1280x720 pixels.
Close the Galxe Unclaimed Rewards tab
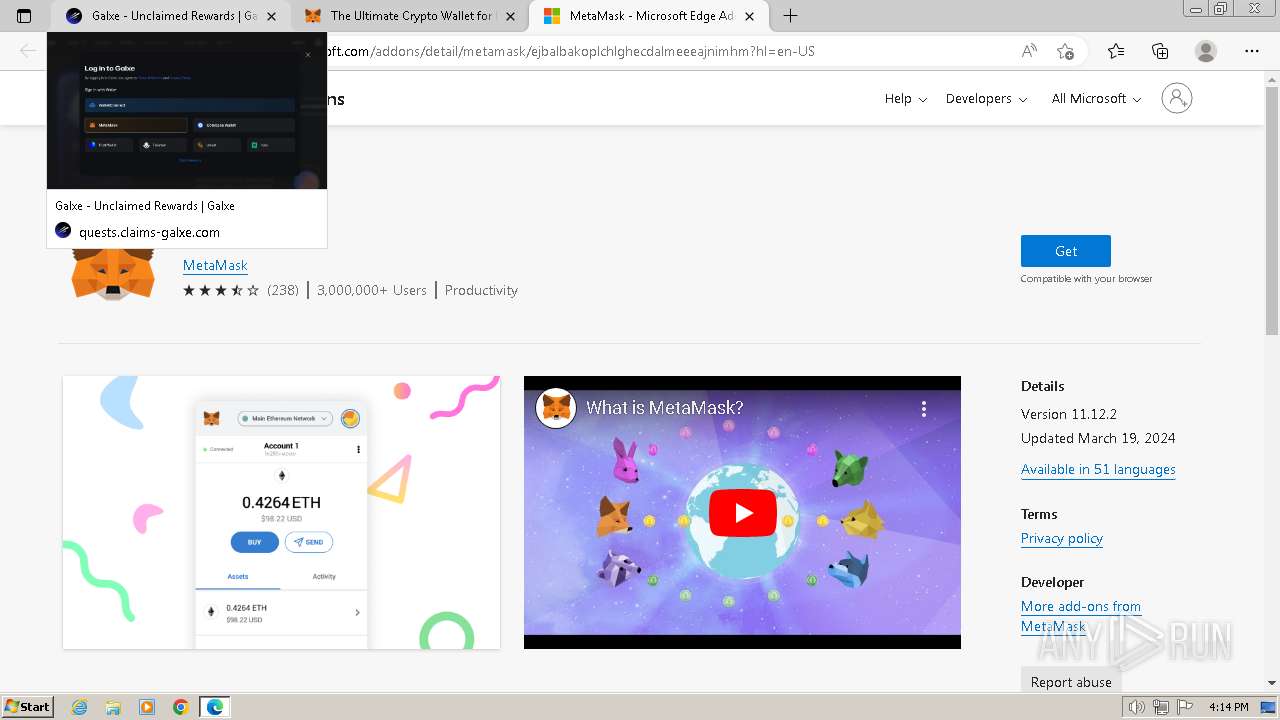click(x=271, y=16)
